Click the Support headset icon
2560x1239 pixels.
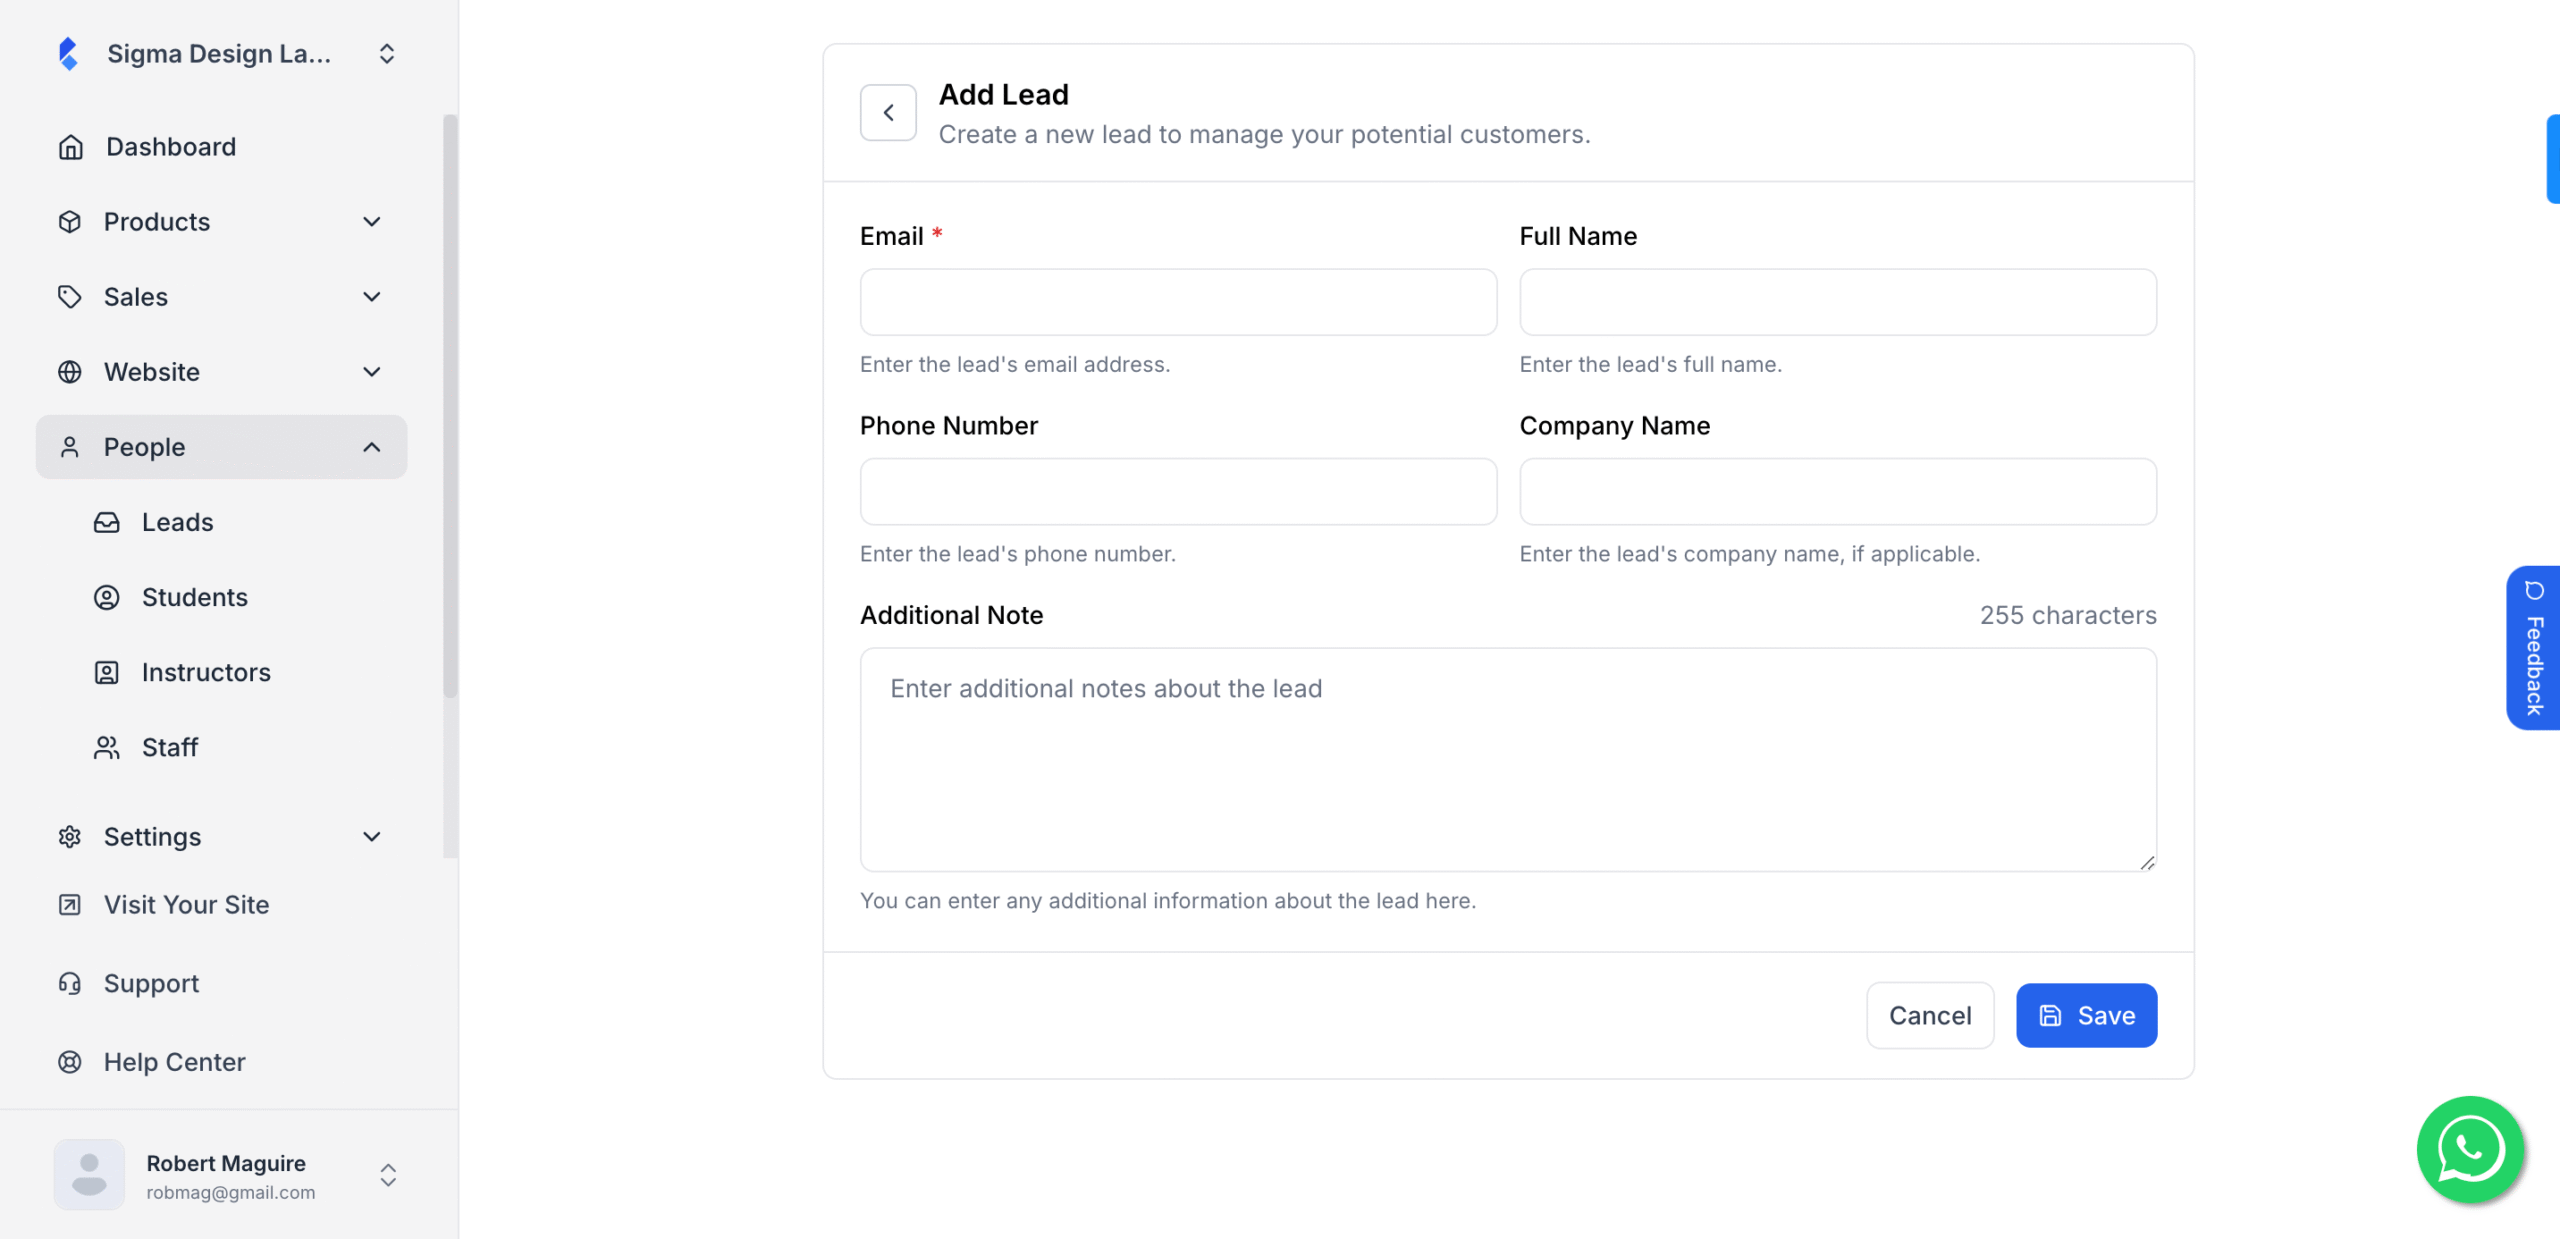tap(70, 984)
